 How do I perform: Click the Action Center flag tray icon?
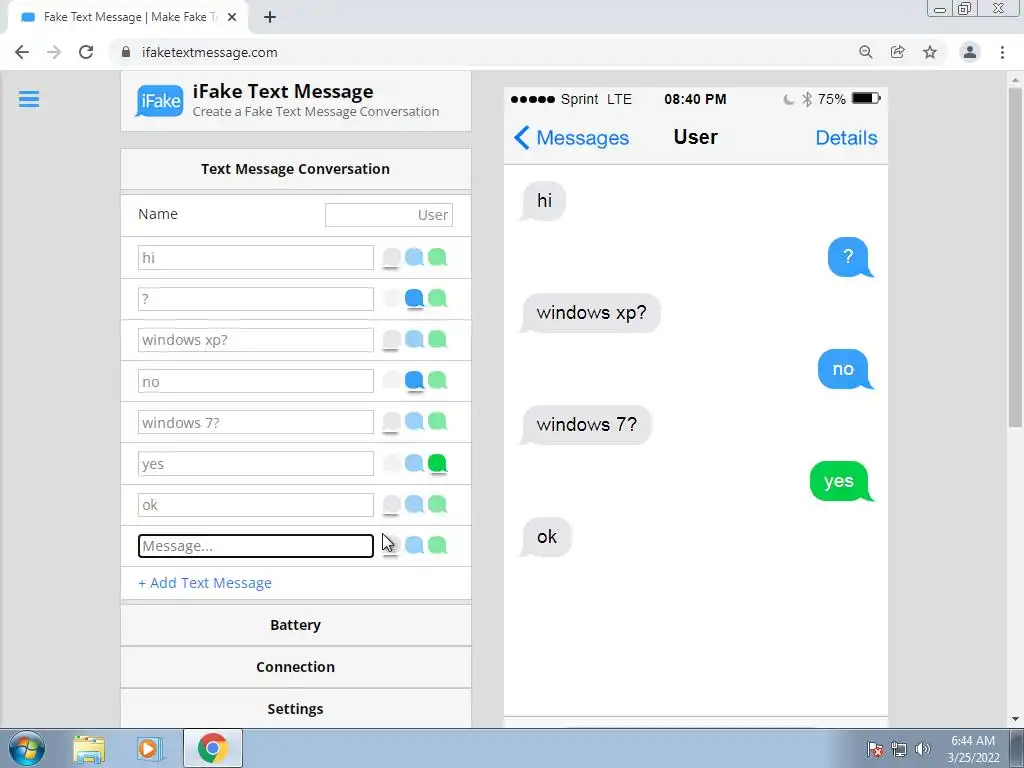point(875,749)
